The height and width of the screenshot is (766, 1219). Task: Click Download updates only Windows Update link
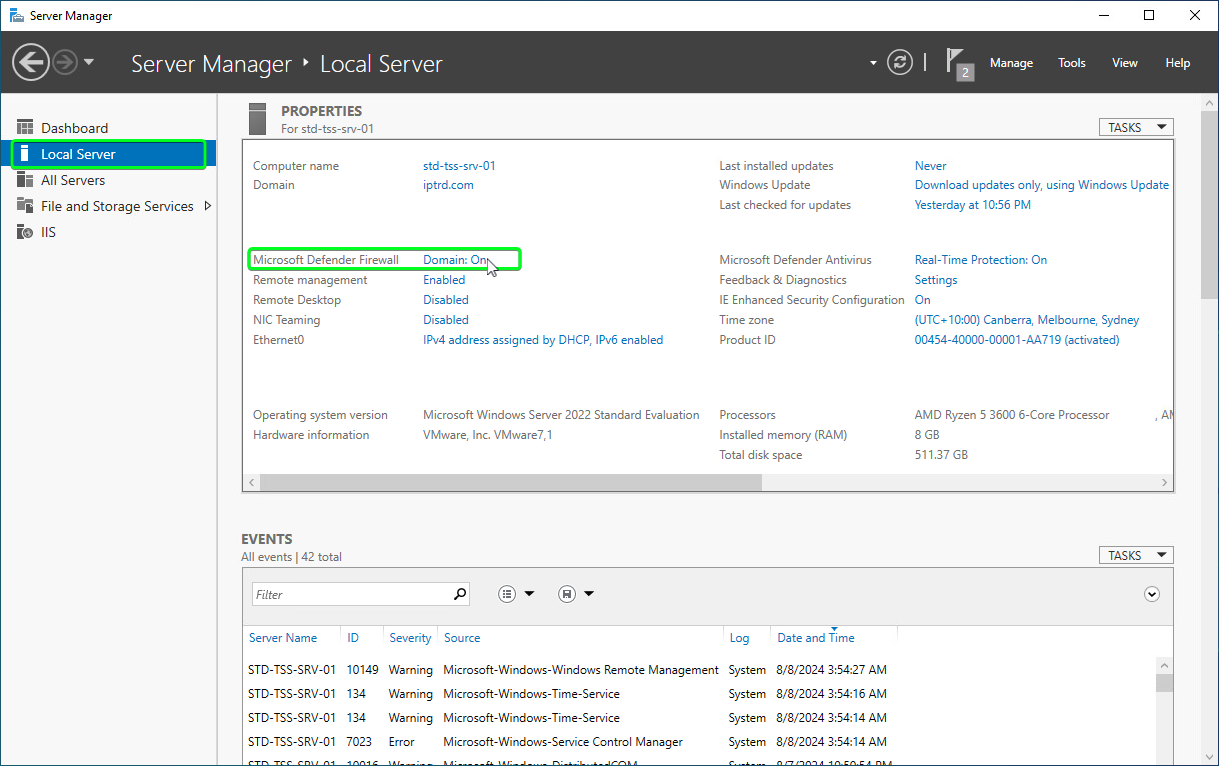[x=1042, y=185]
